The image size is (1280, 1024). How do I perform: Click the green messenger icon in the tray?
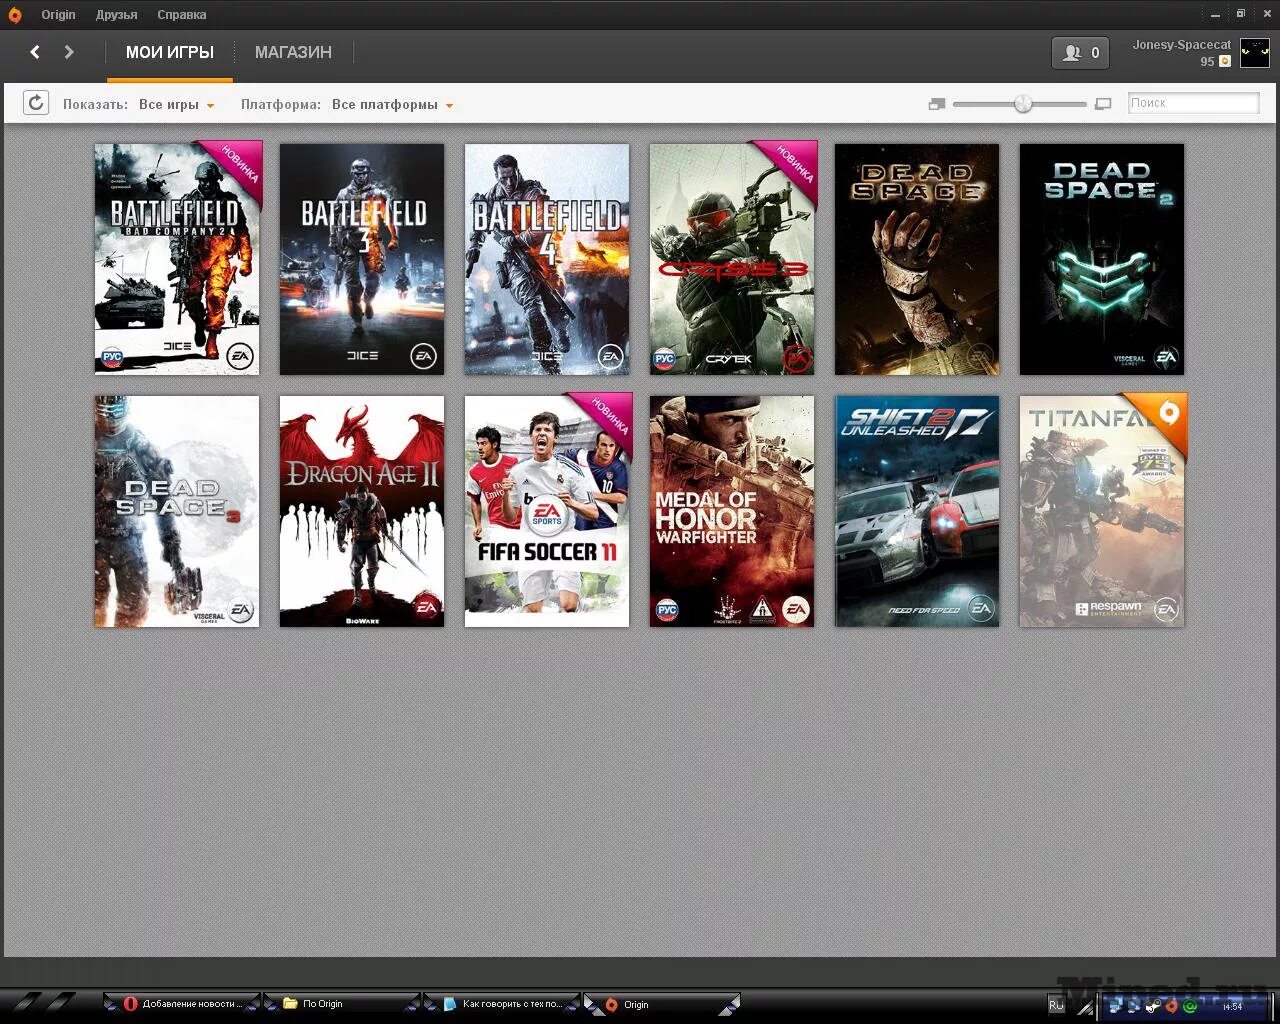(1189, 1006)
